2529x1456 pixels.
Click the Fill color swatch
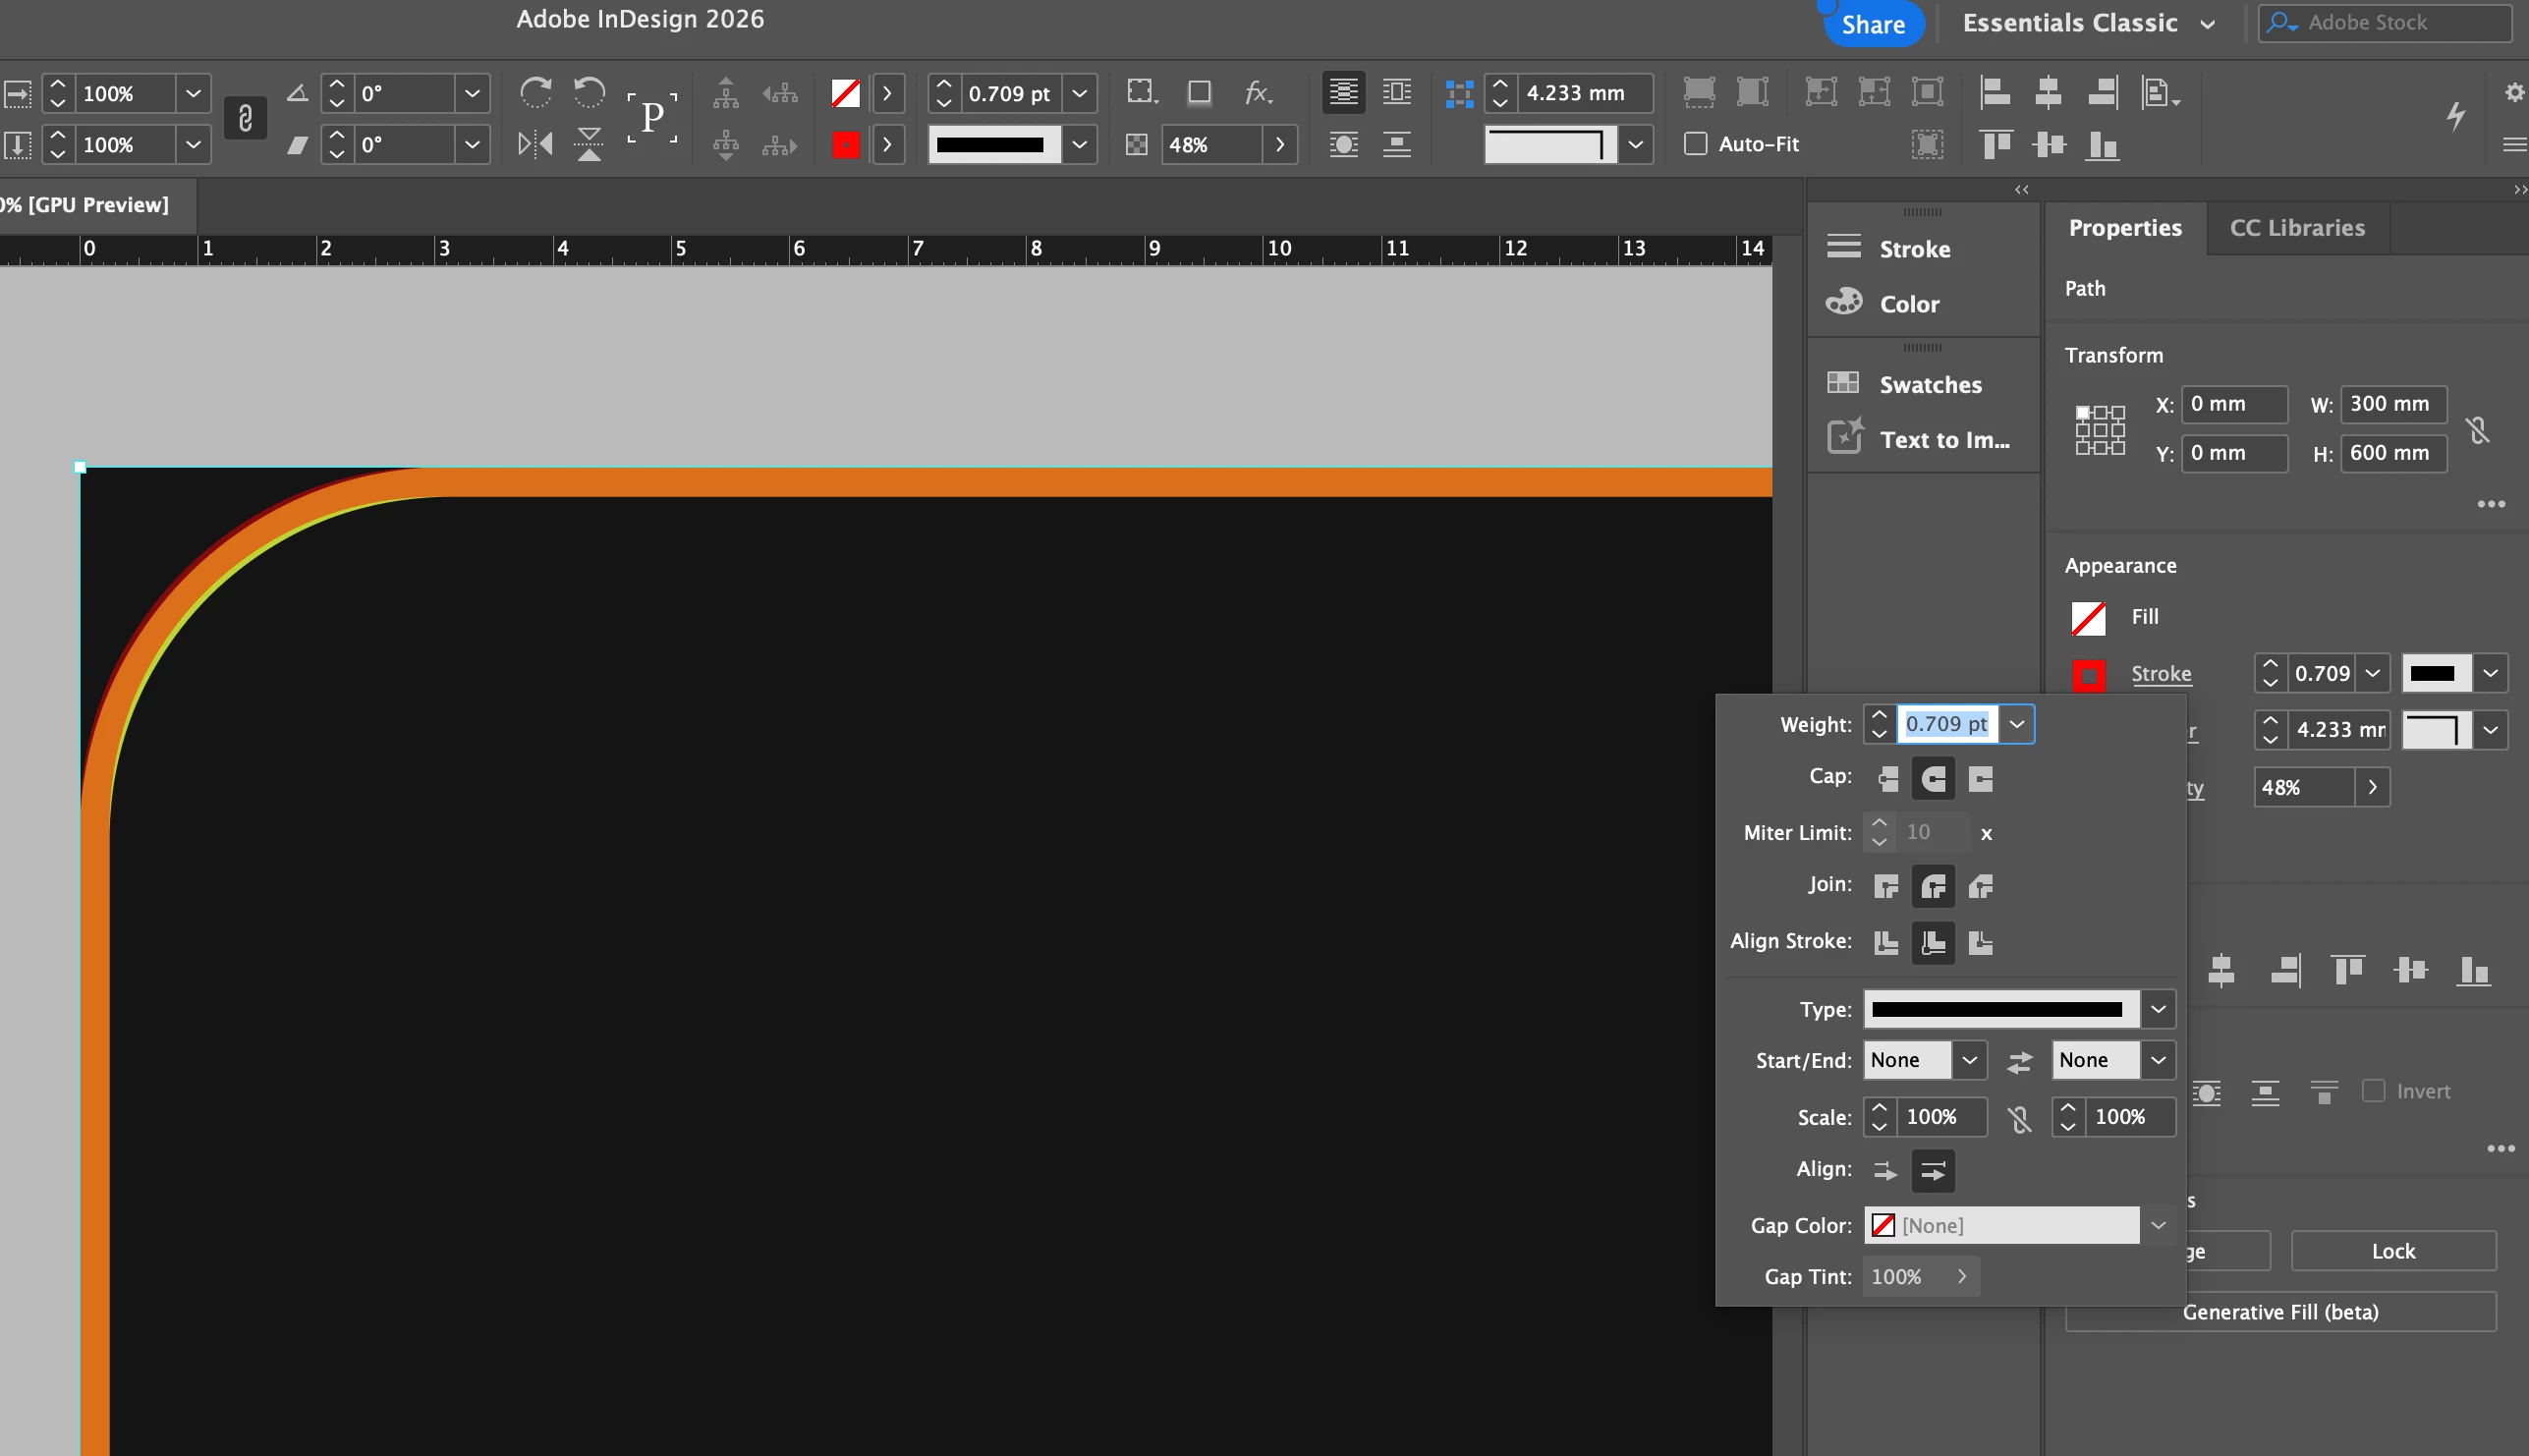2088,618
